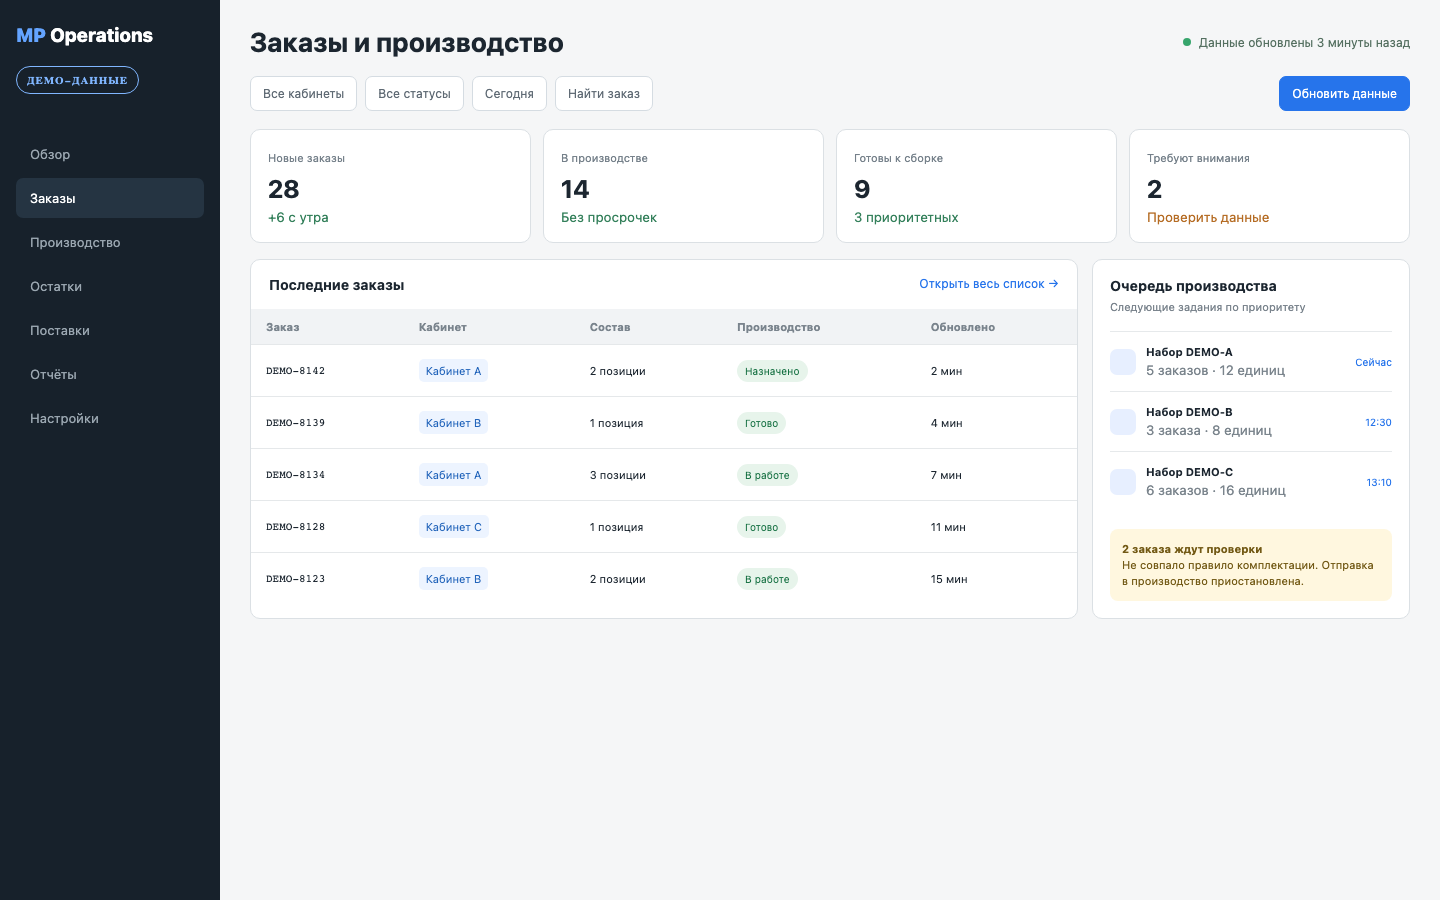
Task: Click the Сейчас time label
Action: coord(1373,362)
